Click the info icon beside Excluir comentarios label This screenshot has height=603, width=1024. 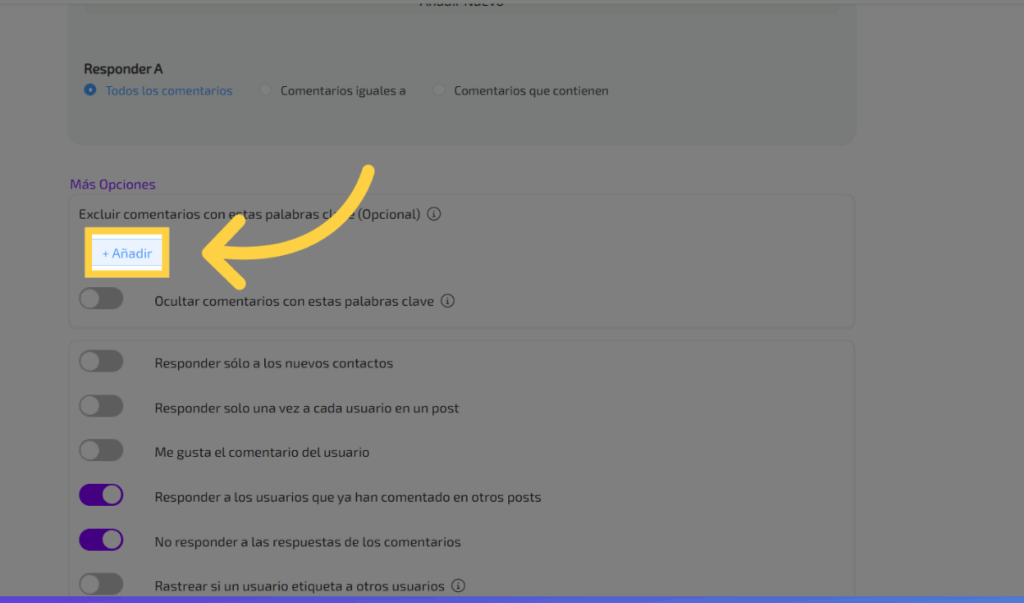pos(434,214)
